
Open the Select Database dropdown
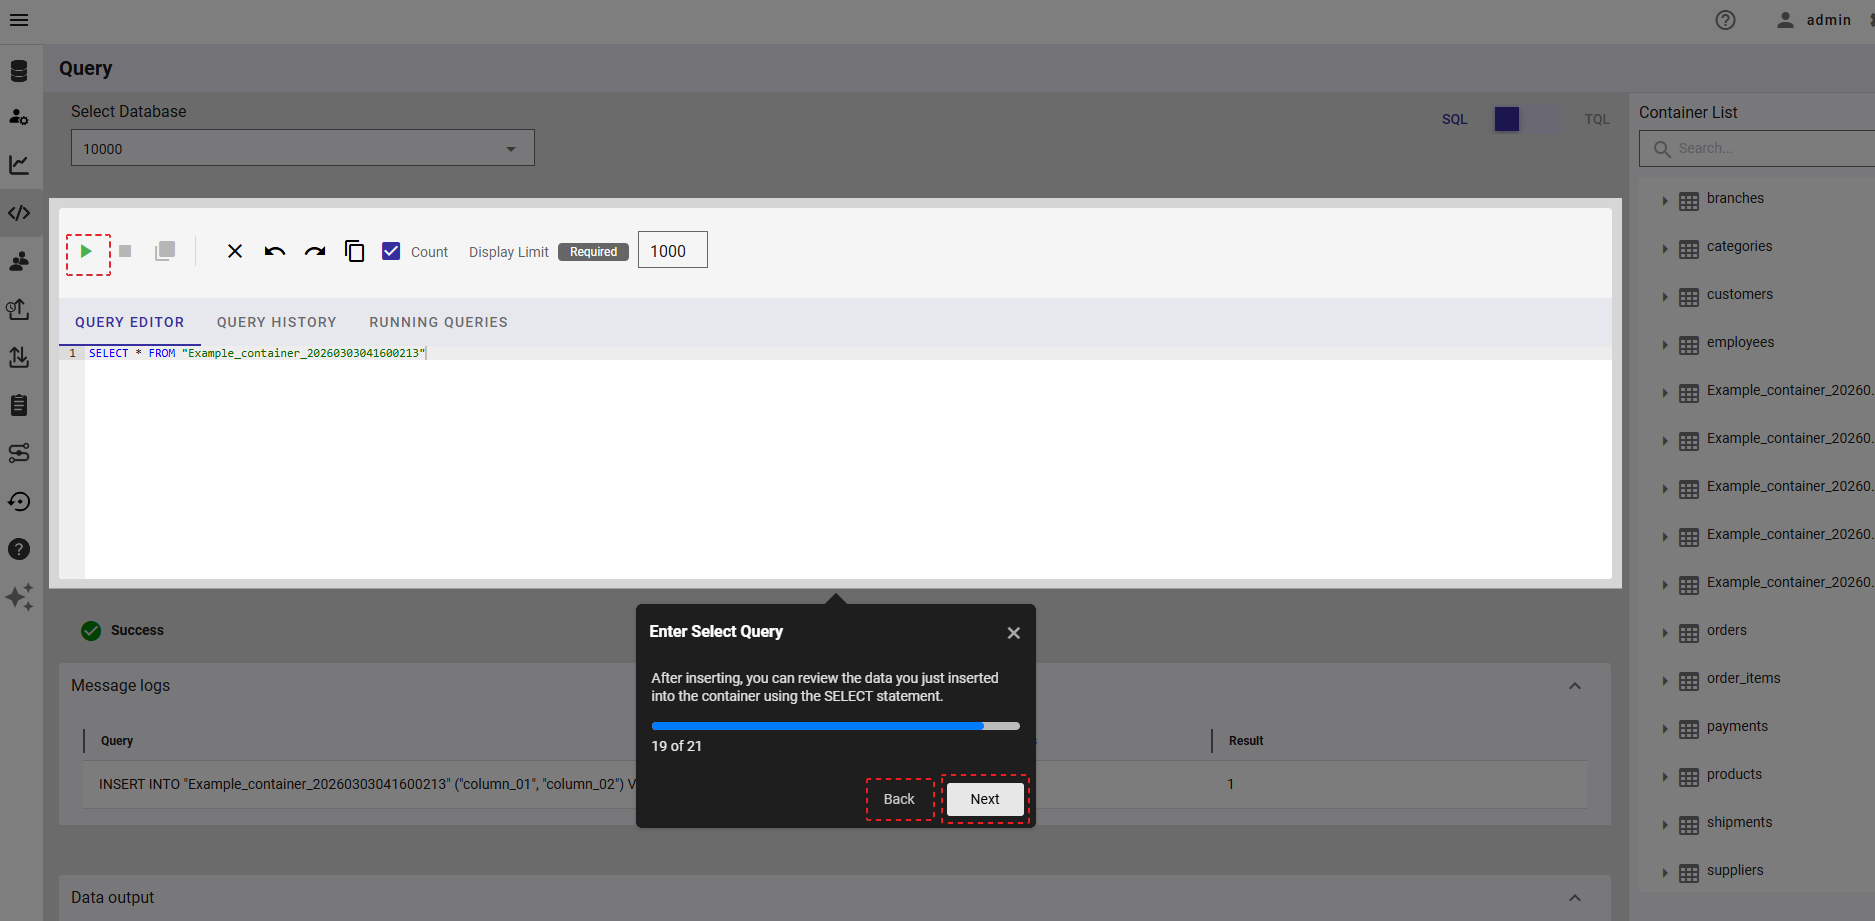tap(302, 148)
